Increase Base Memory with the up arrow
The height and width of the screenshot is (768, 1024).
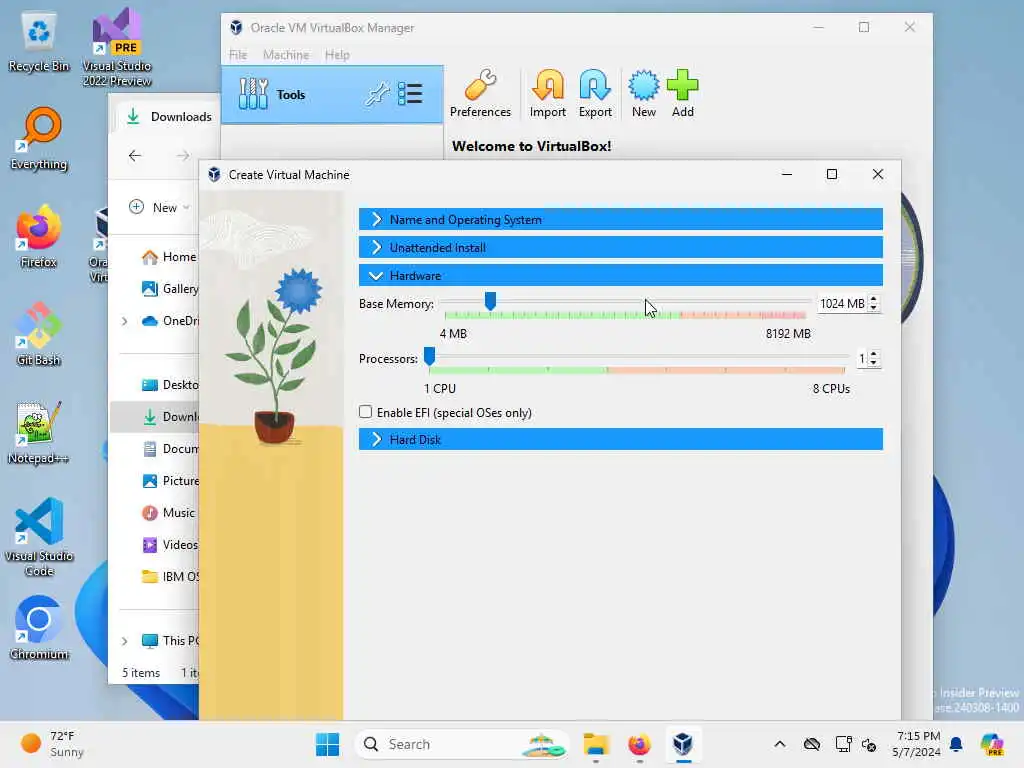[874, 299]
